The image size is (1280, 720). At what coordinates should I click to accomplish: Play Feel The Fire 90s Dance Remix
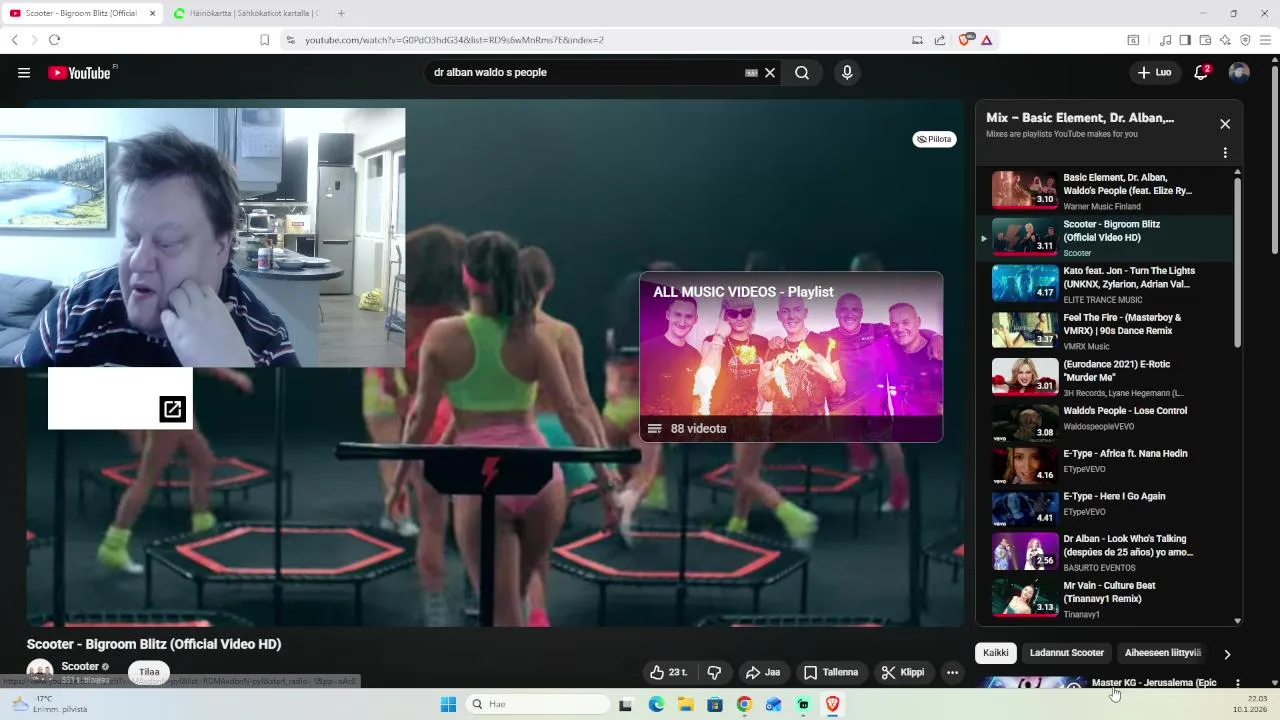[1104, 330]
